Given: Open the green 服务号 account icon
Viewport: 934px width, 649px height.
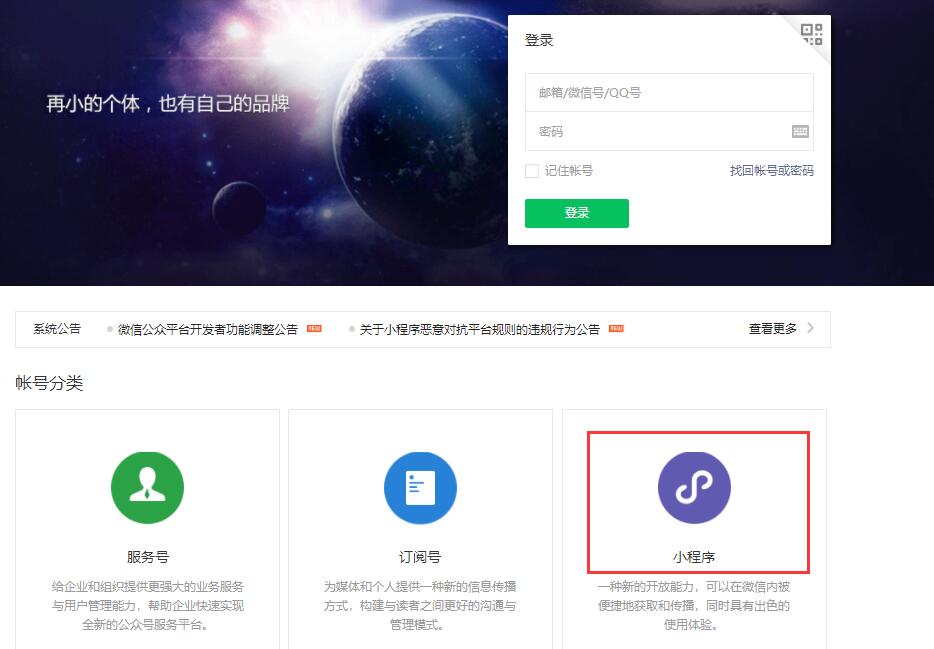Looking at the screenshot, I should pyautogui.click(x=147, y=488).
